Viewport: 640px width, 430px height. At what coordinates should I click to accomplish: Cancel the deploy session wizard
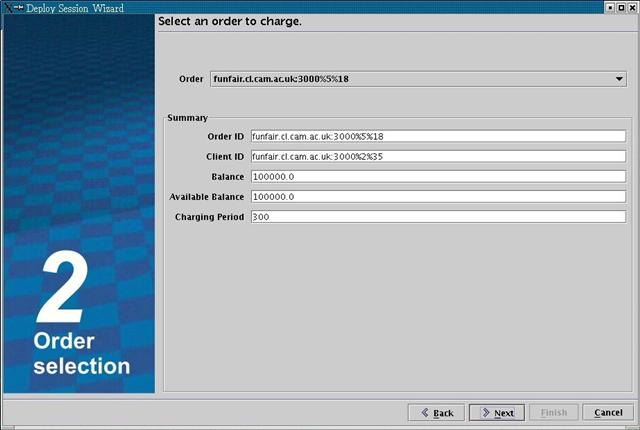tap(608, 412)
